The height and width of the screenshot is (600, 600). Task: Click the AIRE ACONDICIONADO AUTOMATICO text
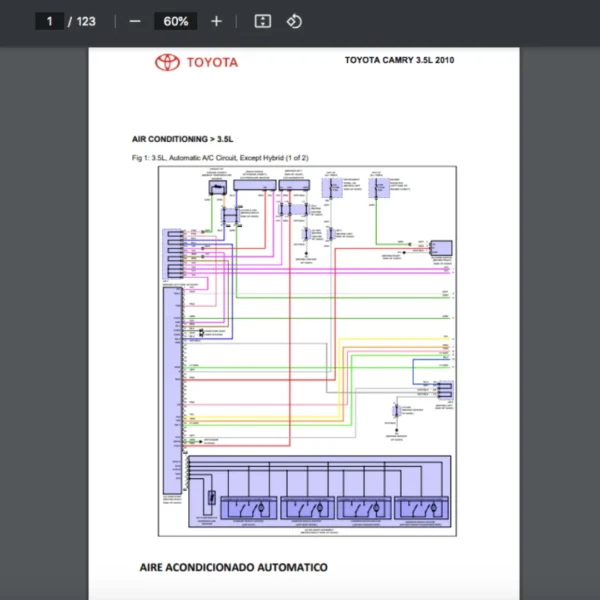pos(233,567)
